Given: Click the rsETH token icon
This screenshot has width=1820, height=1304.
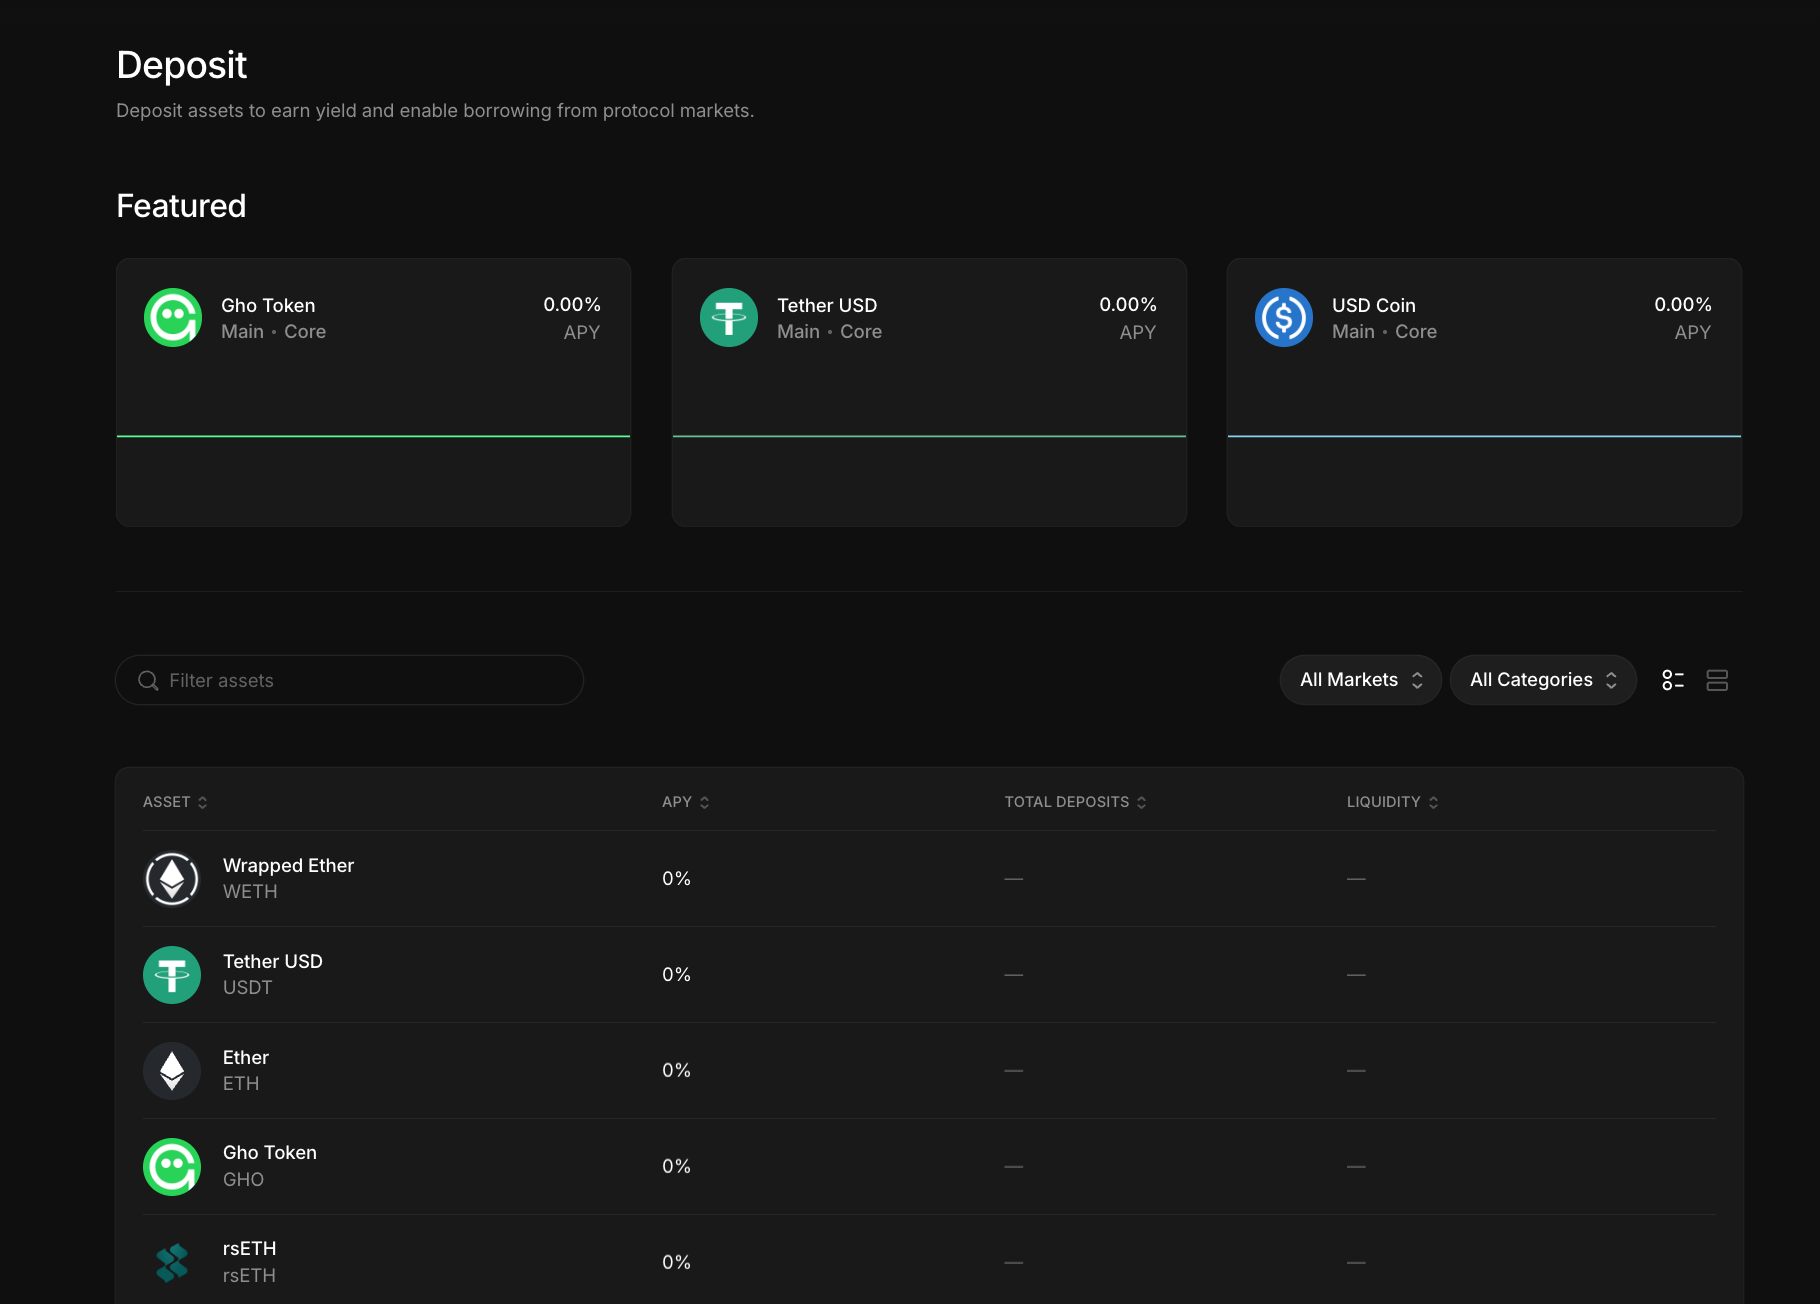Looking at the screenshot, I should click(x=172, y=1262).
